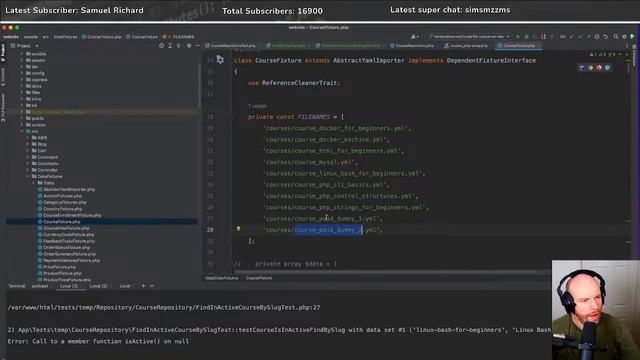
Task: Click the 1 usage hint above FILENAMES
Action: (x=257, y=106)
